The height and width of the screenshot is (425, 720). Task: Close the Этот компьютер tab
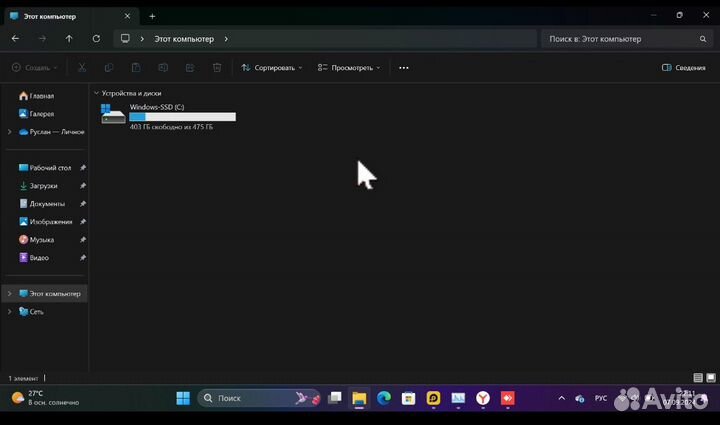point(127,16)
